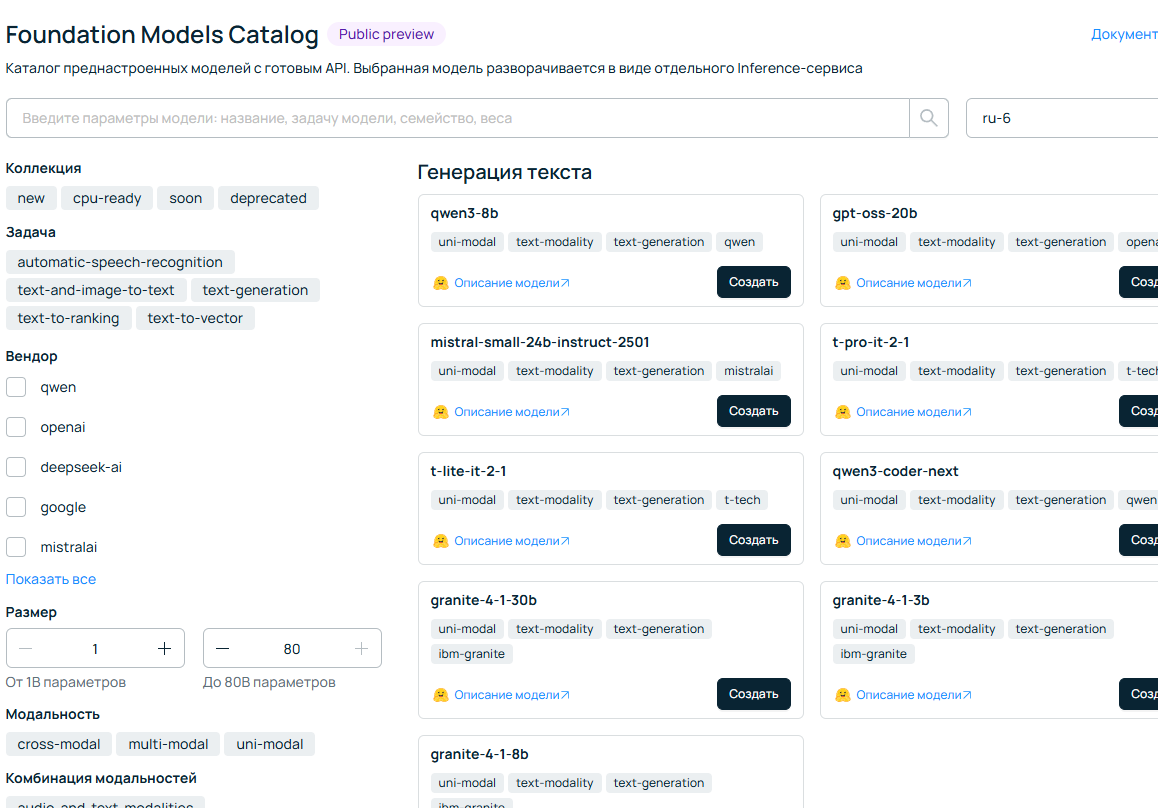Click text-modality tag on gpt-oss-20b card
The width and height of the screenshot is (1158, 808).
956,242
